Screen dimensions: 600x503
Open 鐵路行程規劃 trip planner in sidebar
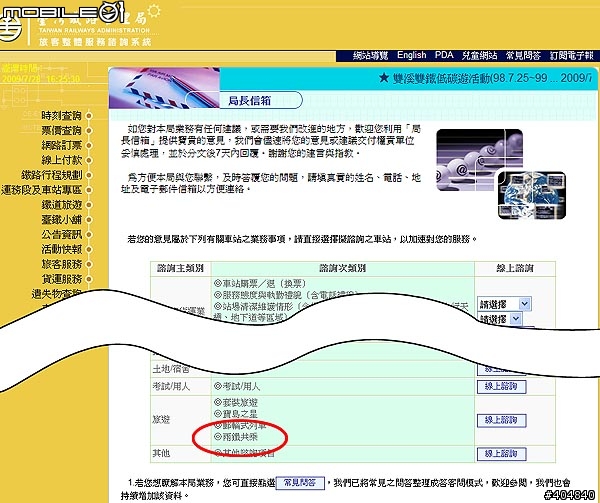[x=52, y=175]
